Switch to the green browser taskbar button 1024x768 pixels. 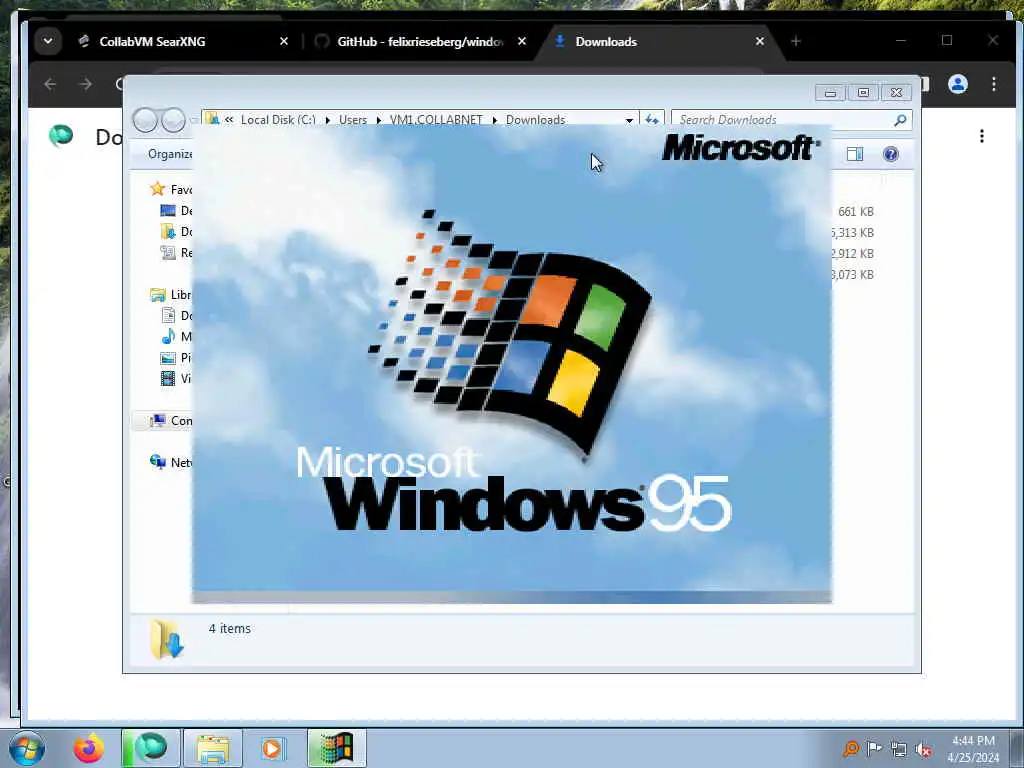[151, 748]
